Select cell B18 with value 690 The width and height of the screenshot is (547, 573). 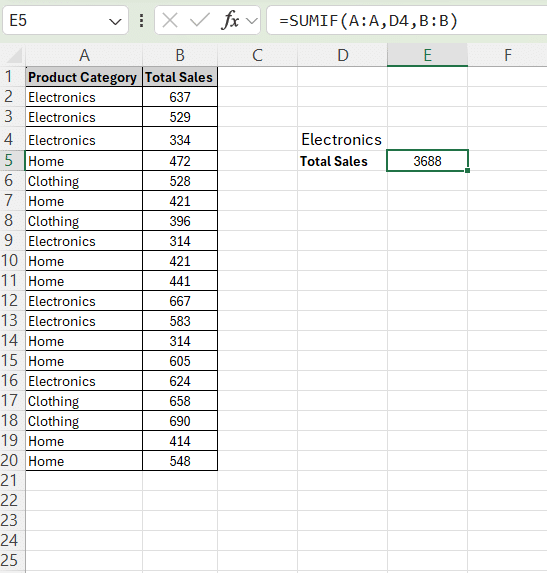click(180, 421)
